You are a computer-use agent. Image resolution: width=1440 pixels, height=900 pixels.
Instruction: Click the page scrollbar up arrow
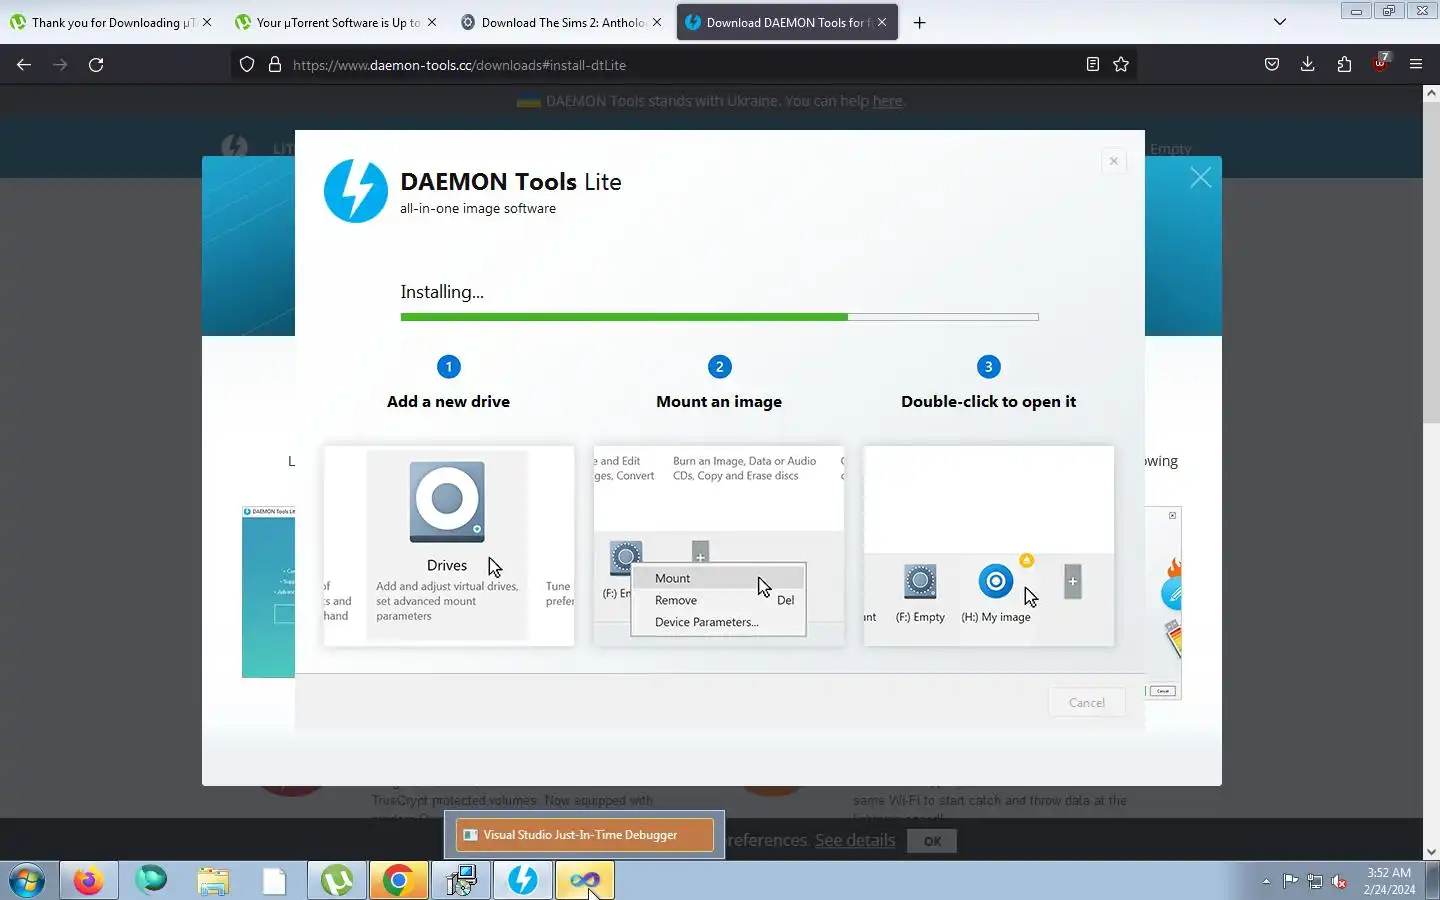click(1431, 92)
